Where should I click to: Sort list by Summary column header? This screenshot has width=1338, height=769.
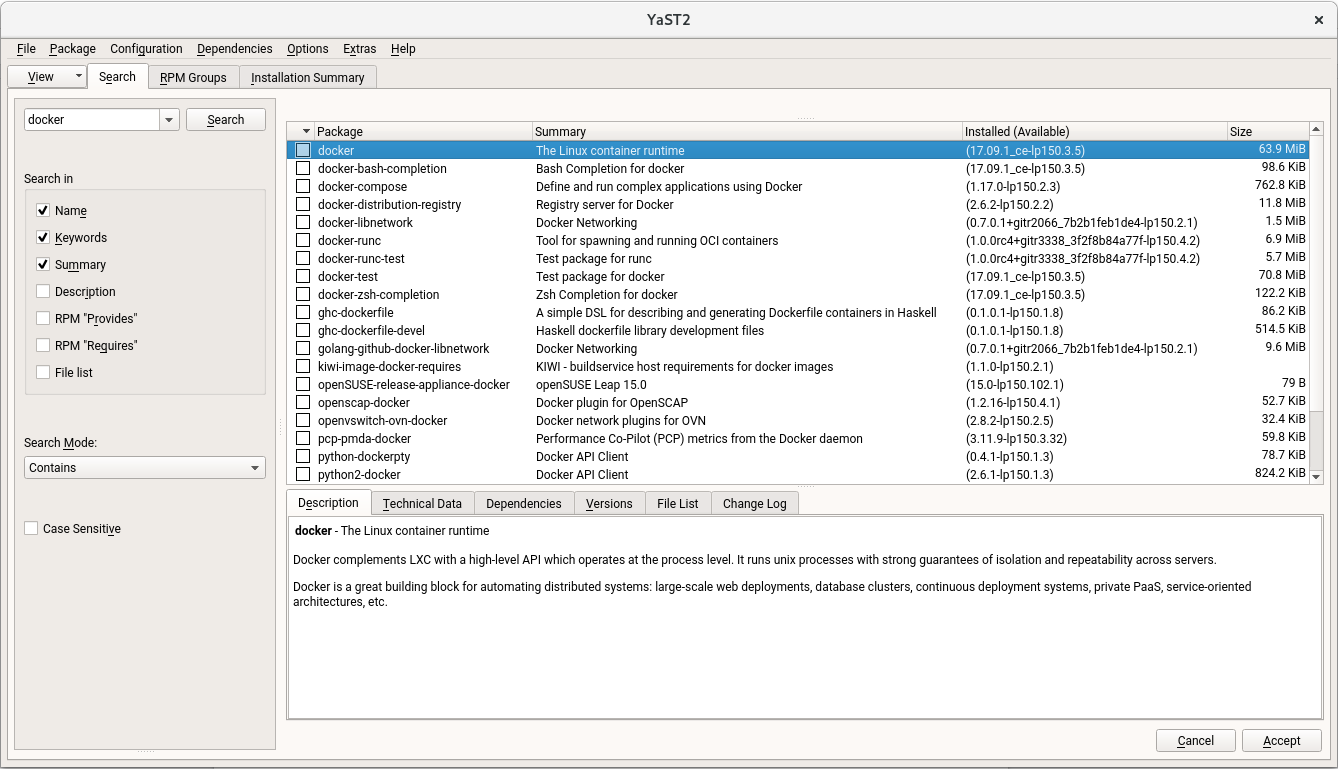[747, 131]
